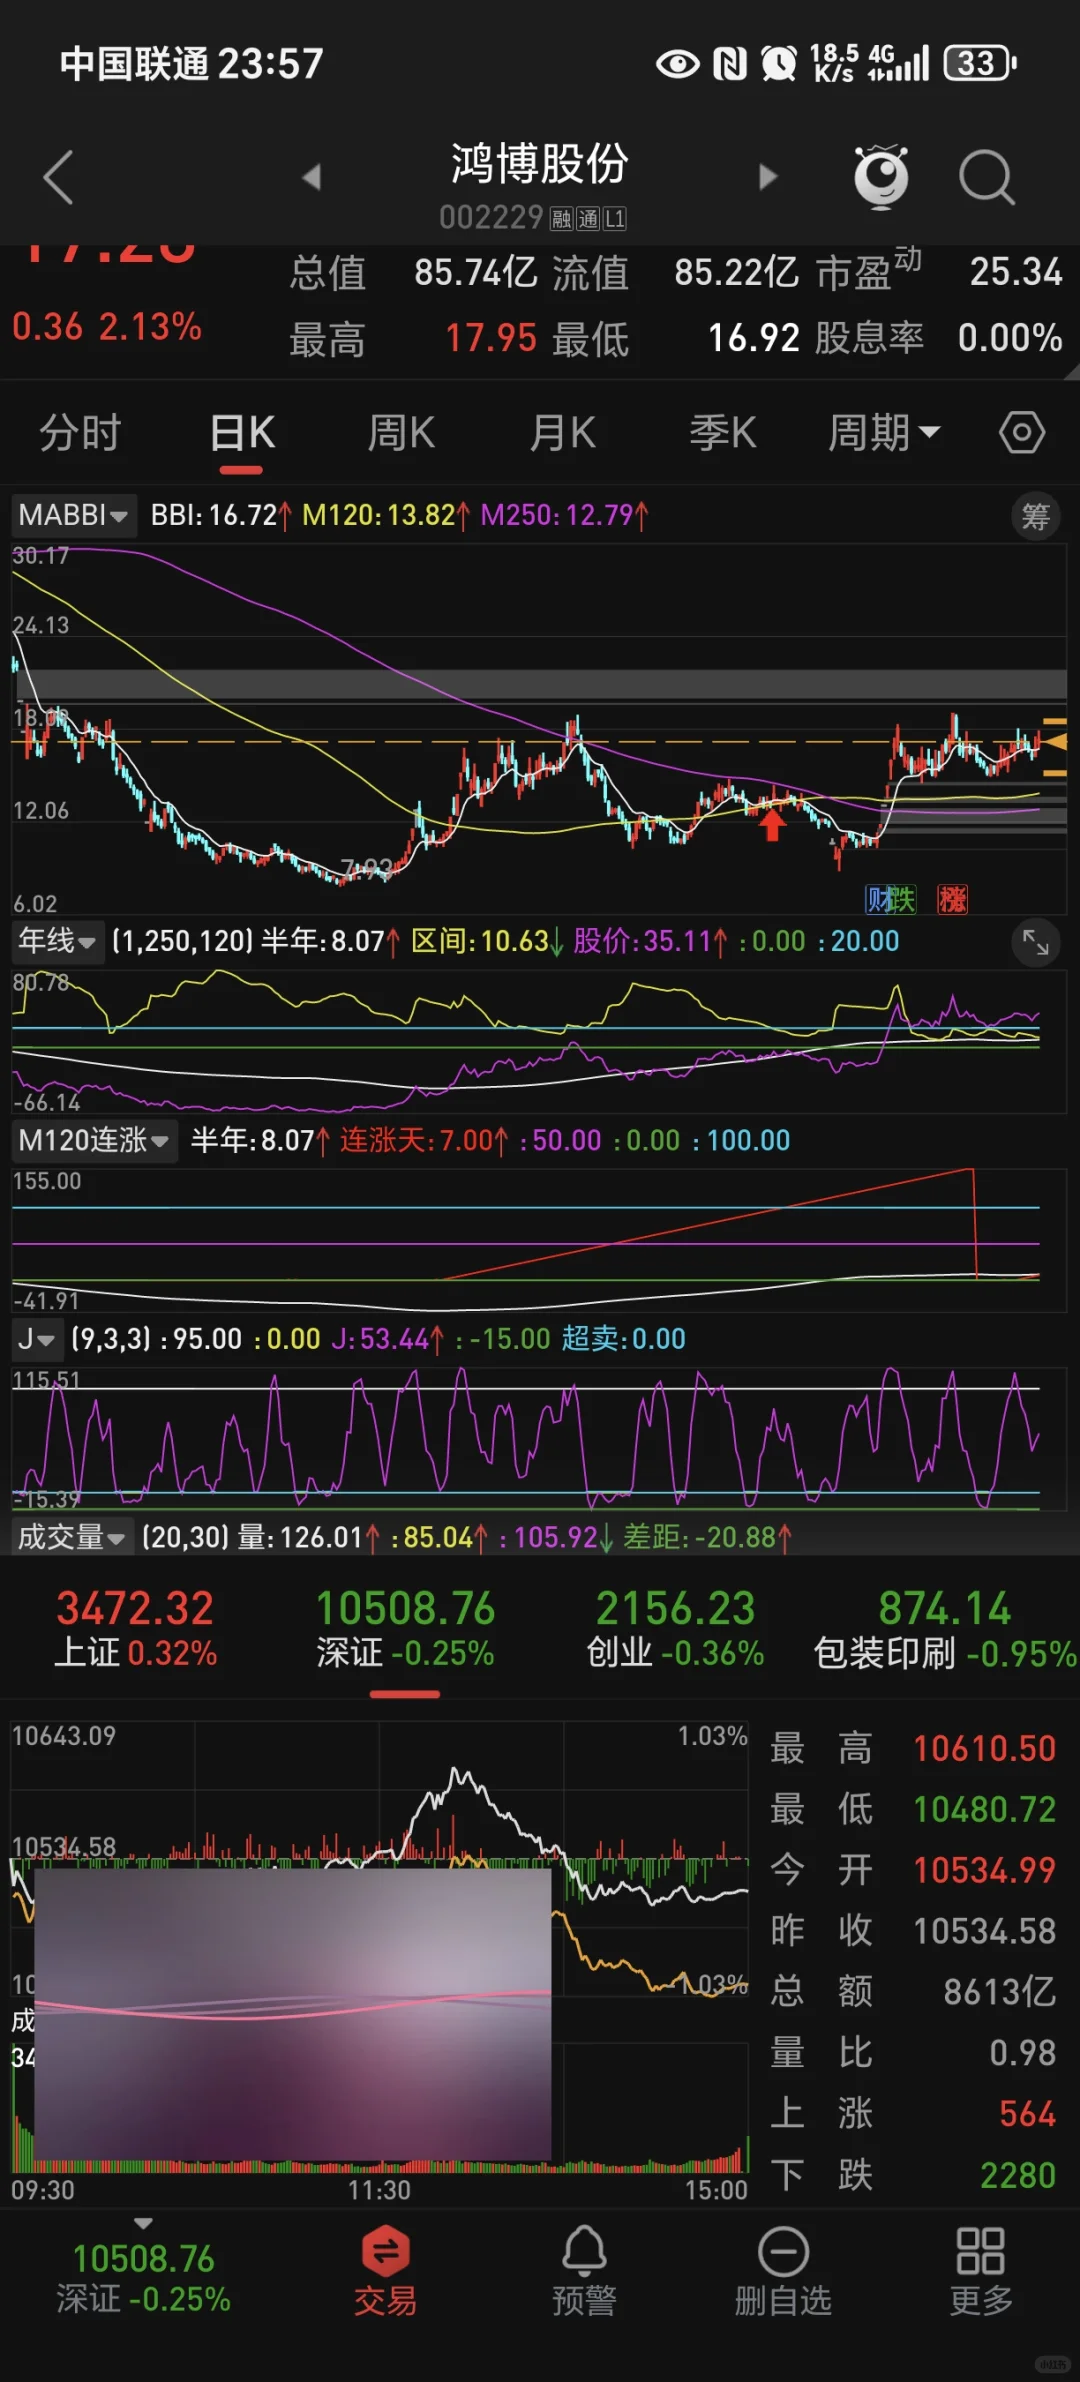
Task: Open the MABBI indicator dropdown
Action: 74,516
